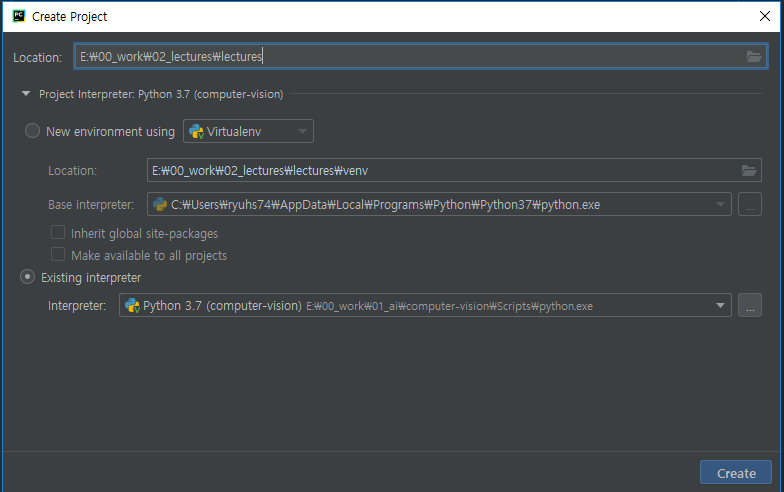Click 'New environment using' label text
This screenshot has width=784, height=492.
tap(110, 132)
